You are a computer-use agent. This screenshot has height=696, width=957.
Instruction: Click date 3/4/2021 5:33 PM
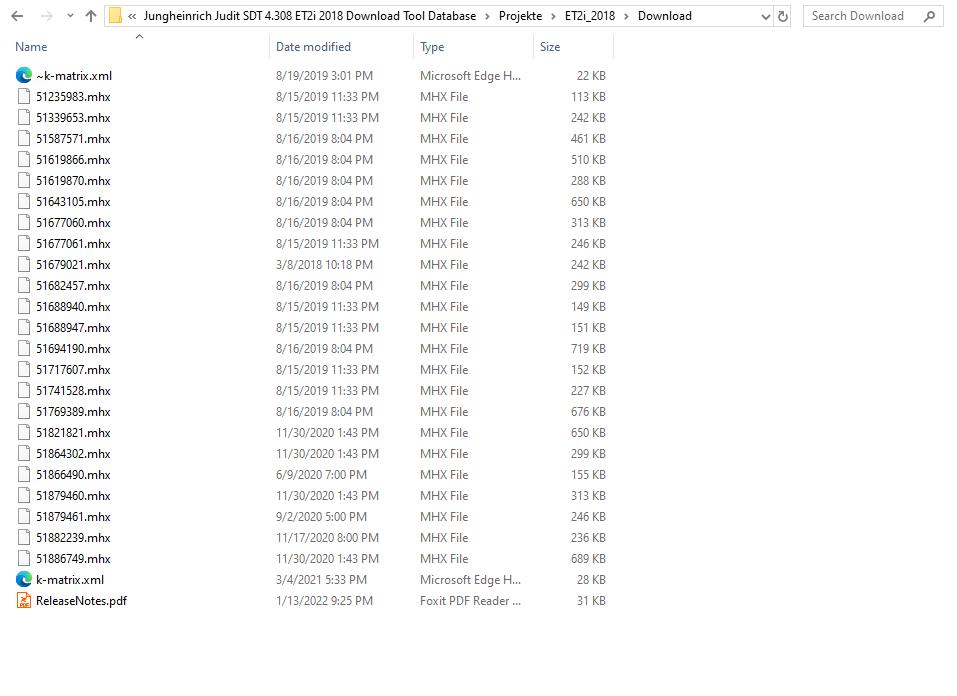coord(321,579)
